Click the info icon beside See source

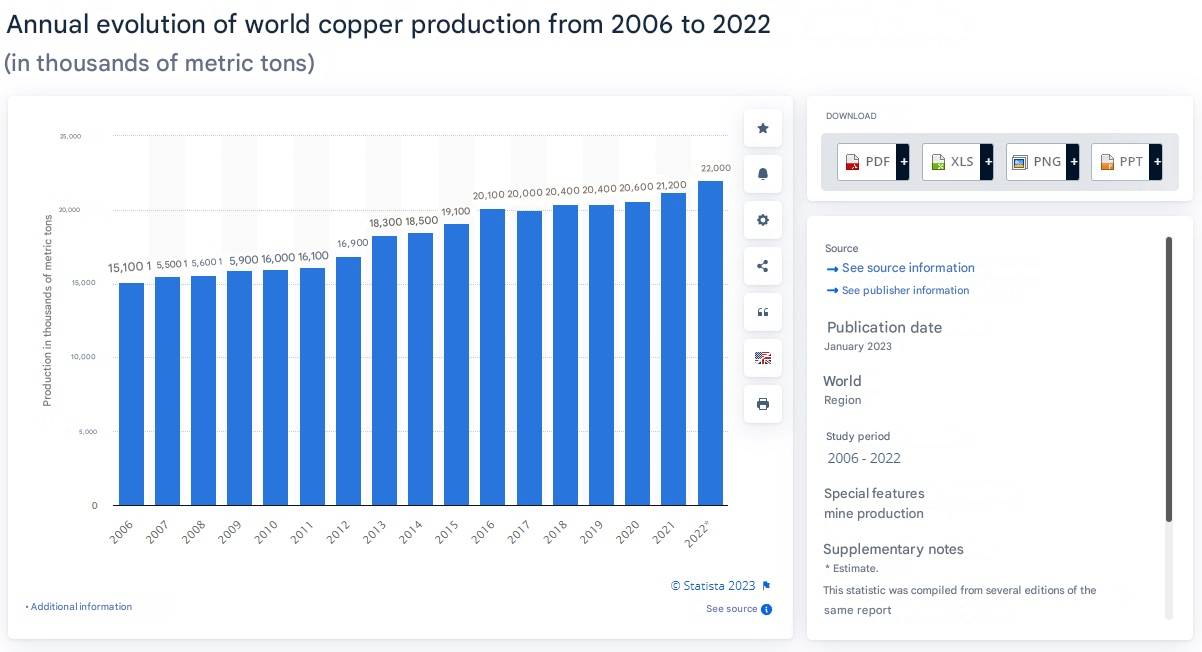(767, 609)
